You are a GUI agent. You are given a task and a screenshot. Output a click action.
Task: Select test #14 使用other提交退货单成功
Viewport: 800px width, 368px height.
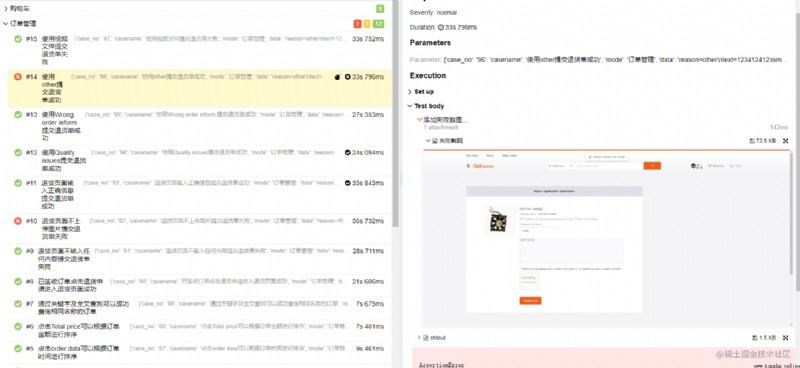(x=200, y=88)
